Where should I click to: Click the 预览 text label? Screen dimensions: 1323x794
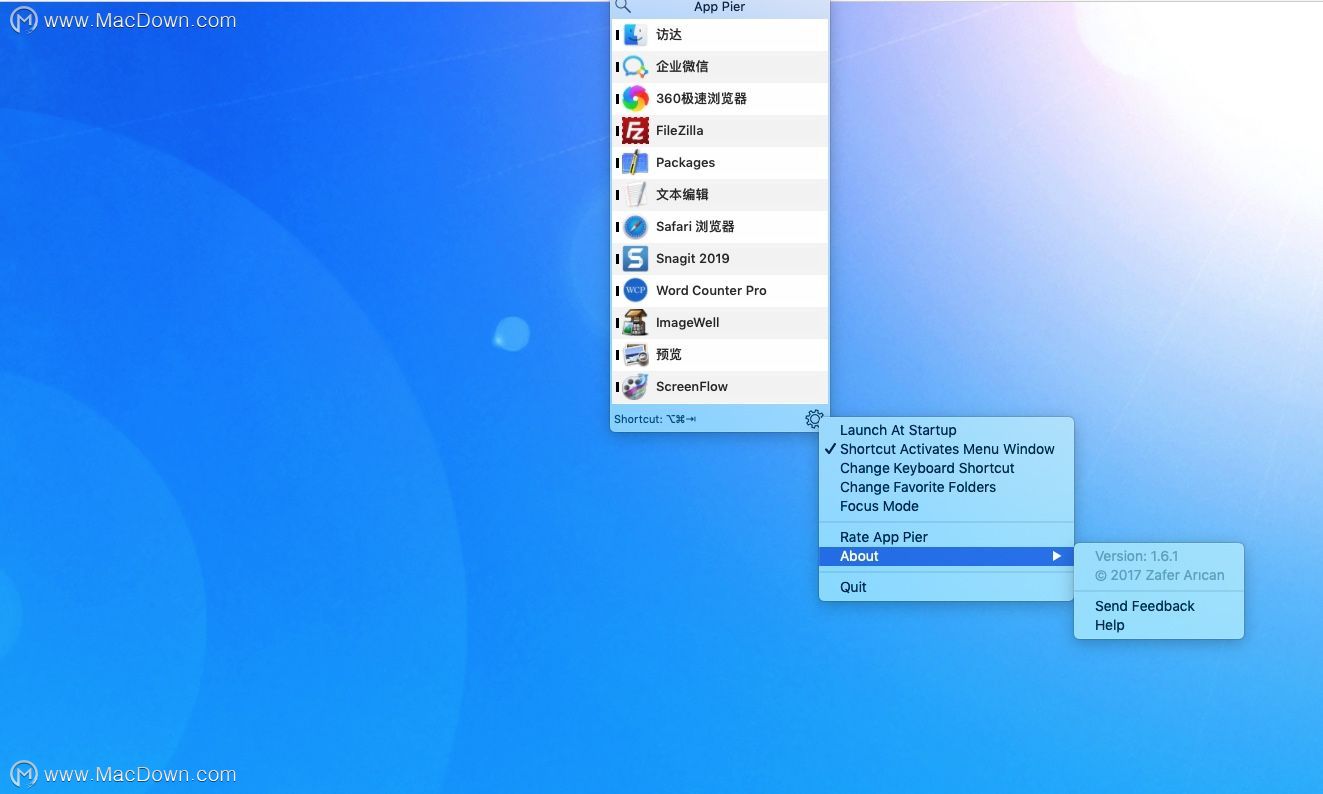[x=669, y=355]
